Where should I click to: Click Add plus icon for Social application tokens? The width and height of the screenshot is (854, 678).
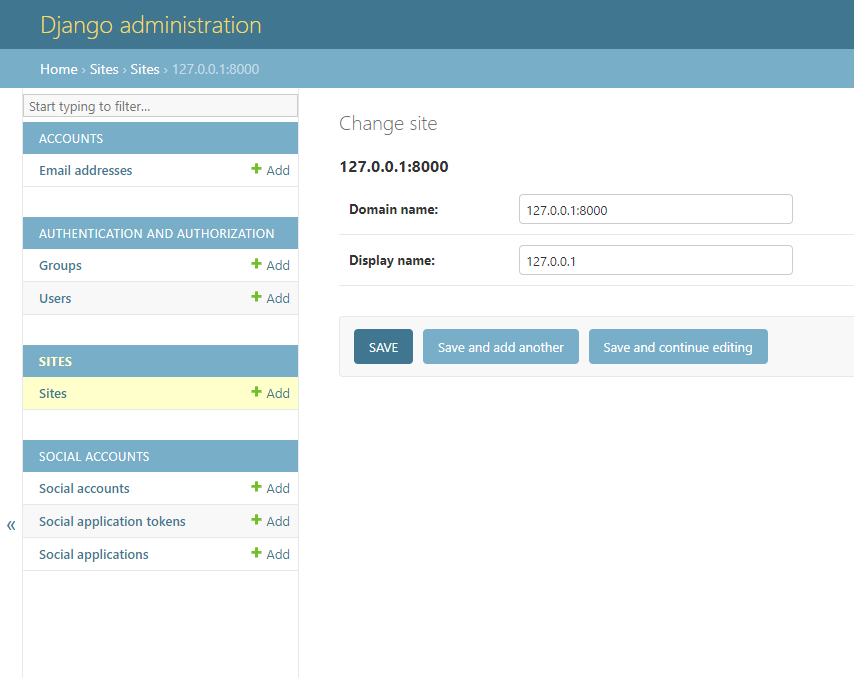tap(256, 521)
